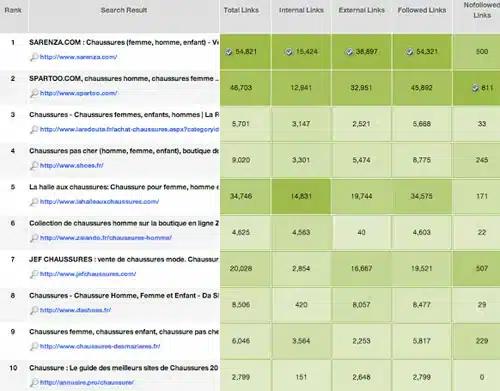Click the check badge next to 15,424 internal links

pyautogui.click(x=289, y=52)
